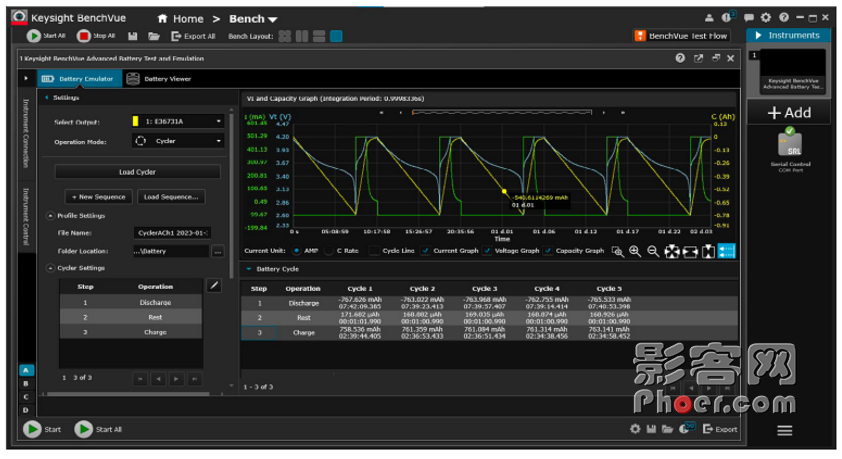The image size is (842, 459).
Task: Open the help question mark in title bar
Action: pyautogui.click(x=784, y=18)
